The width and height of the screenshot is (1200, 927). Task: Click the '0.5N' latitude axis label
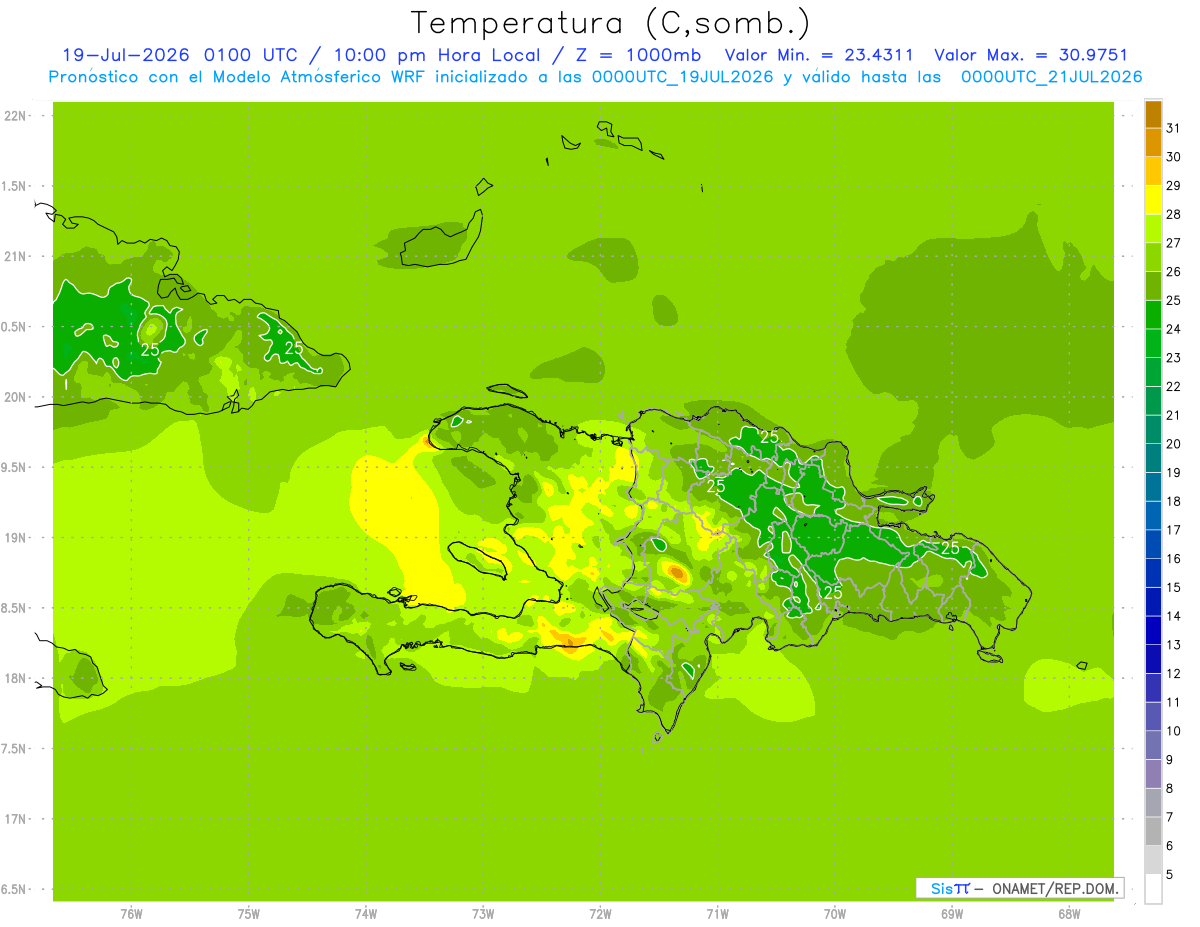(15, 327)
